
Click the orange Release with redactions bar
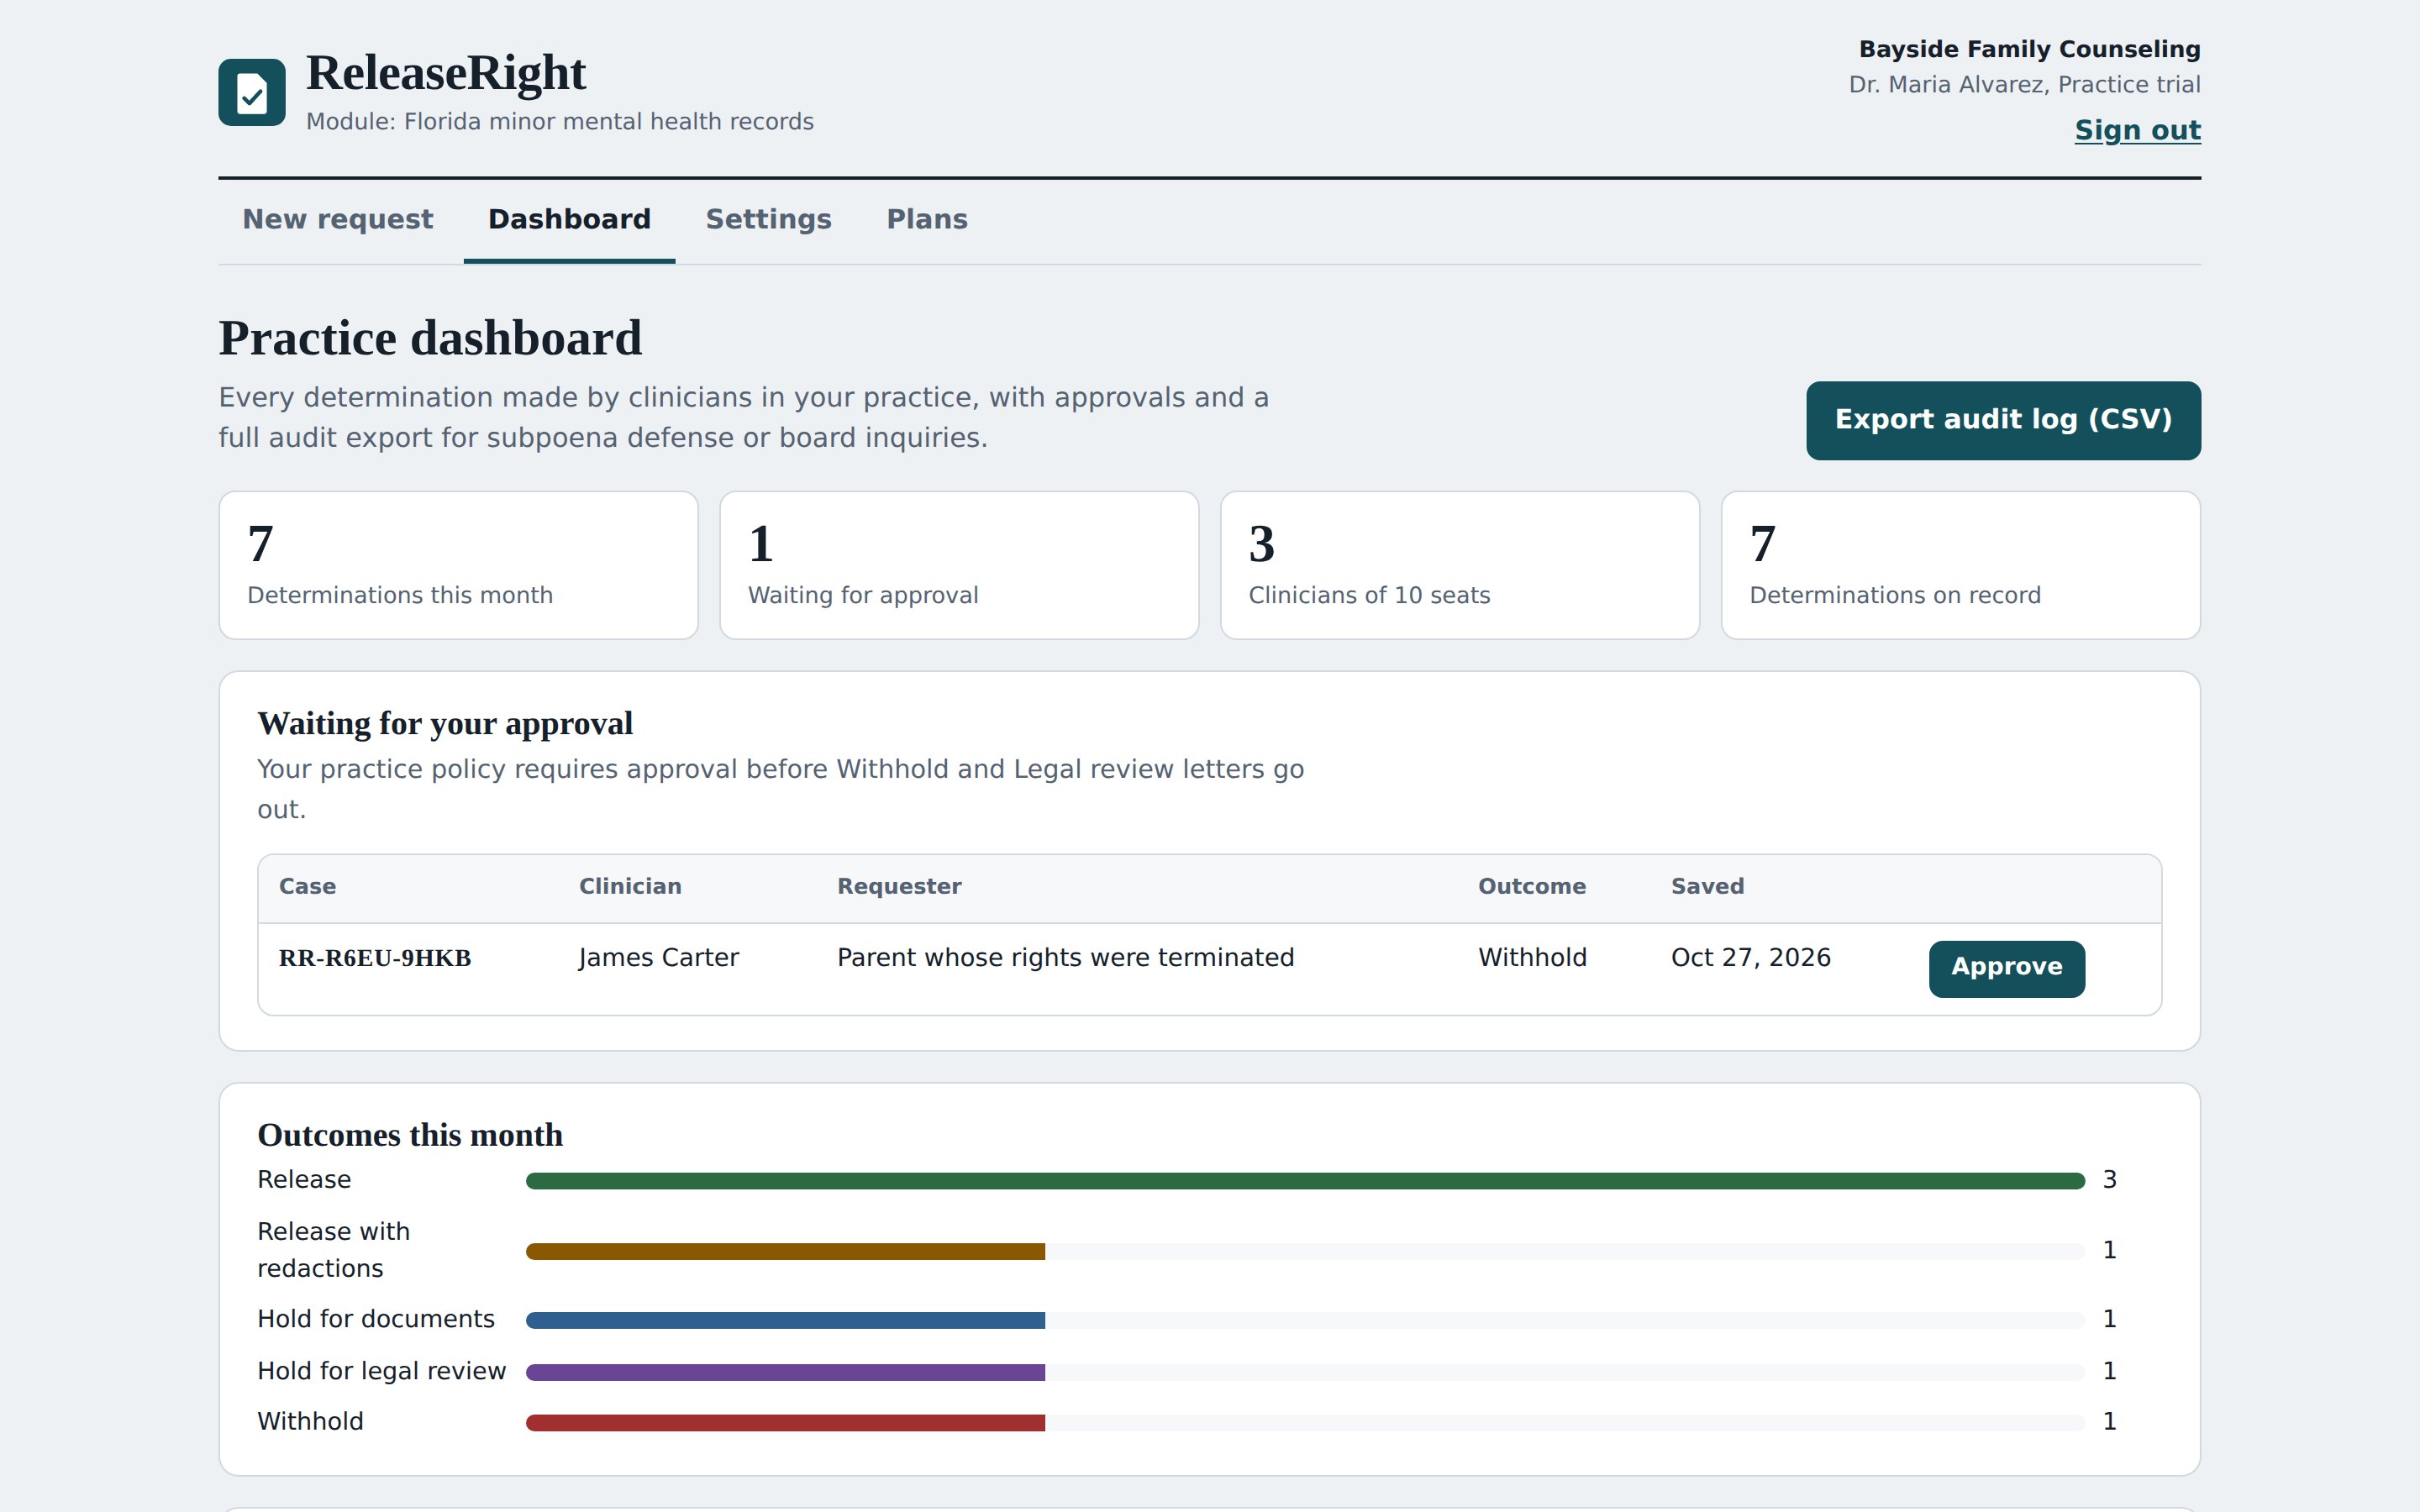coord(785,1251)
